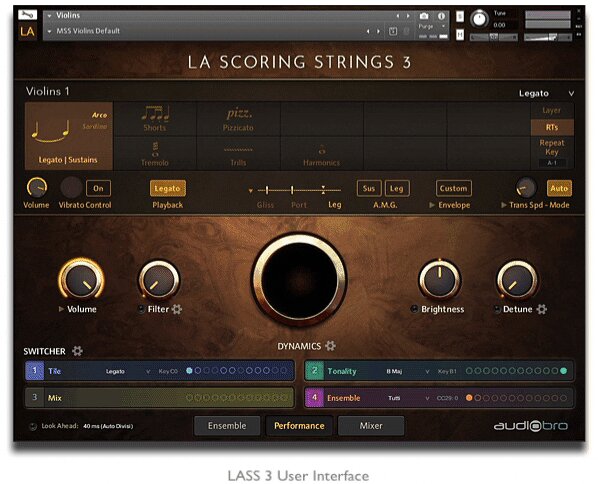Screen dimensions: 598x484
Task: Open the Switcher settings gear icon
Action: [x=77, y=351]
